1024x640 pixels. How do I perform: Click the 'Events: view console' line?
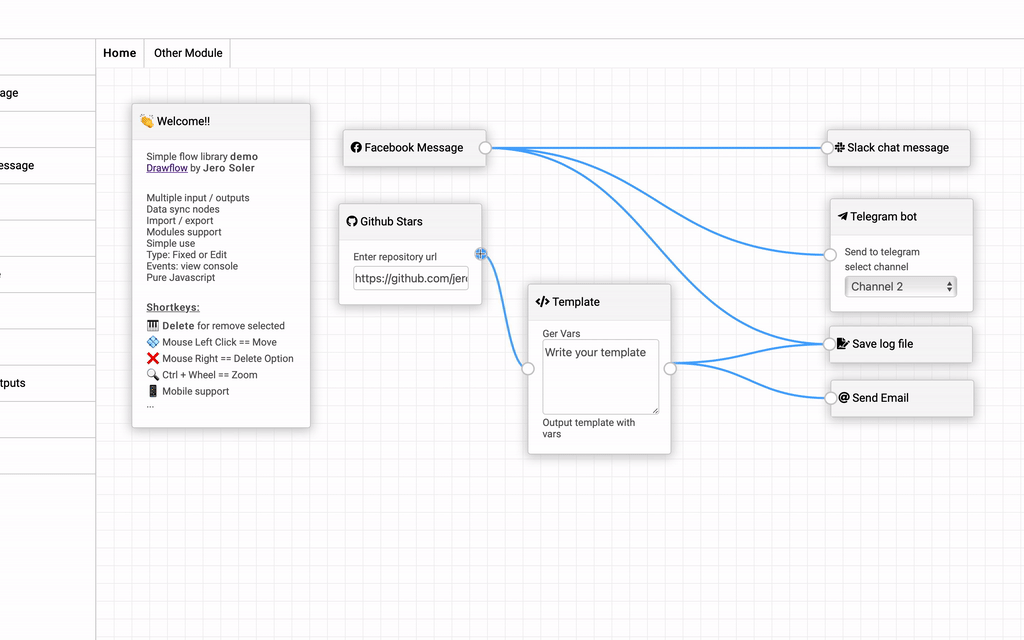coord(192,266)
